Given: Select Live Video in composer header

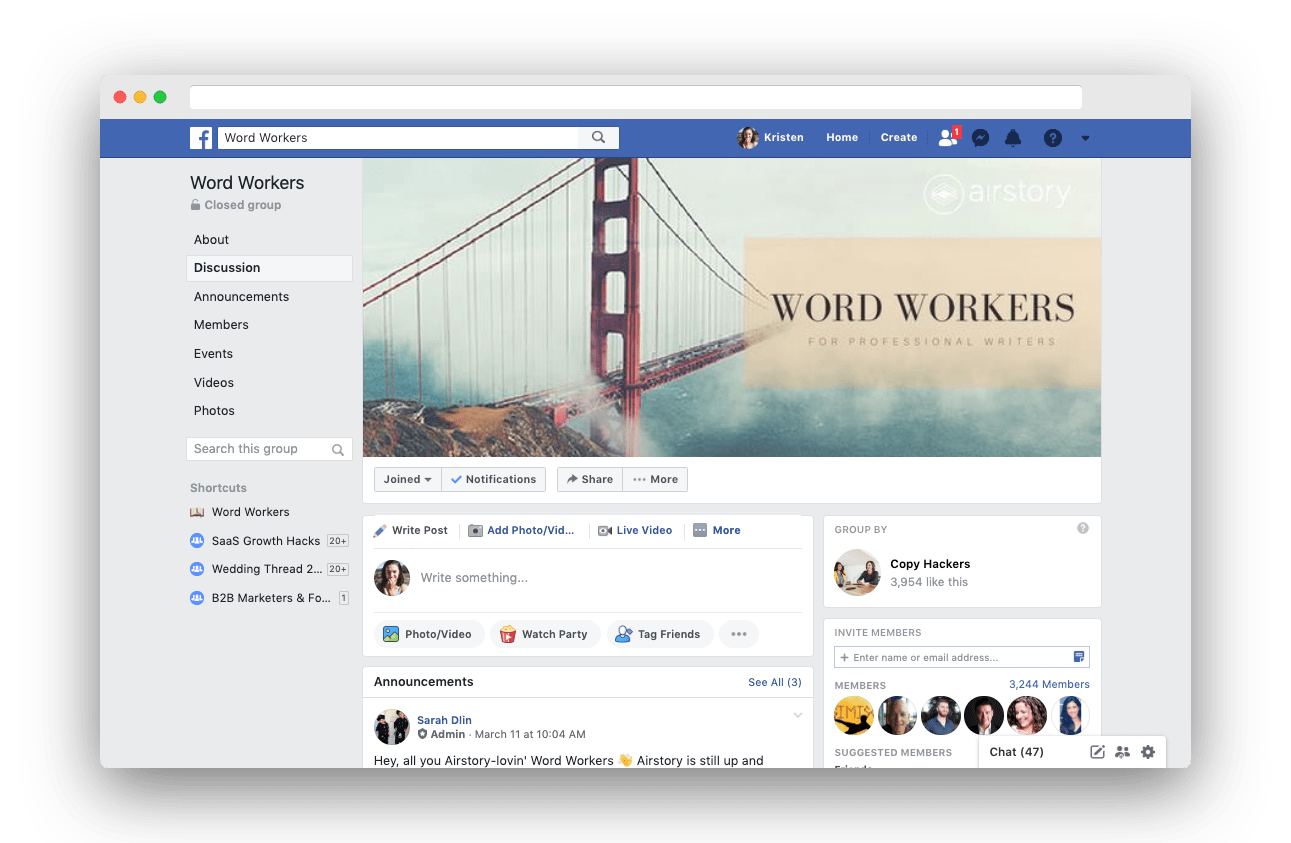Looking at the screenshot, I should tap(635, 531).
